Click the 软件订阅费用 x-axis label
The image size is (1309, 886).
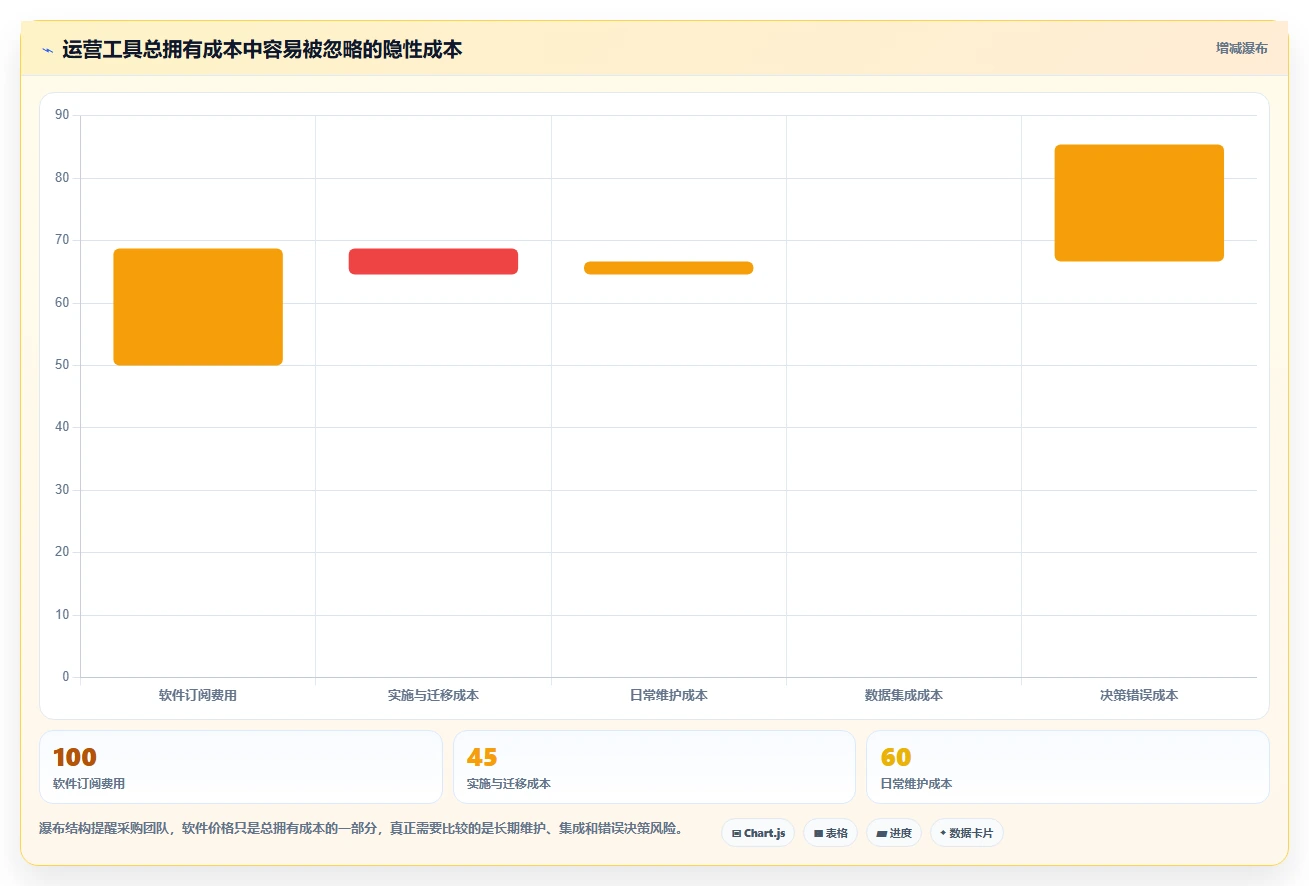tap(198, 695)
